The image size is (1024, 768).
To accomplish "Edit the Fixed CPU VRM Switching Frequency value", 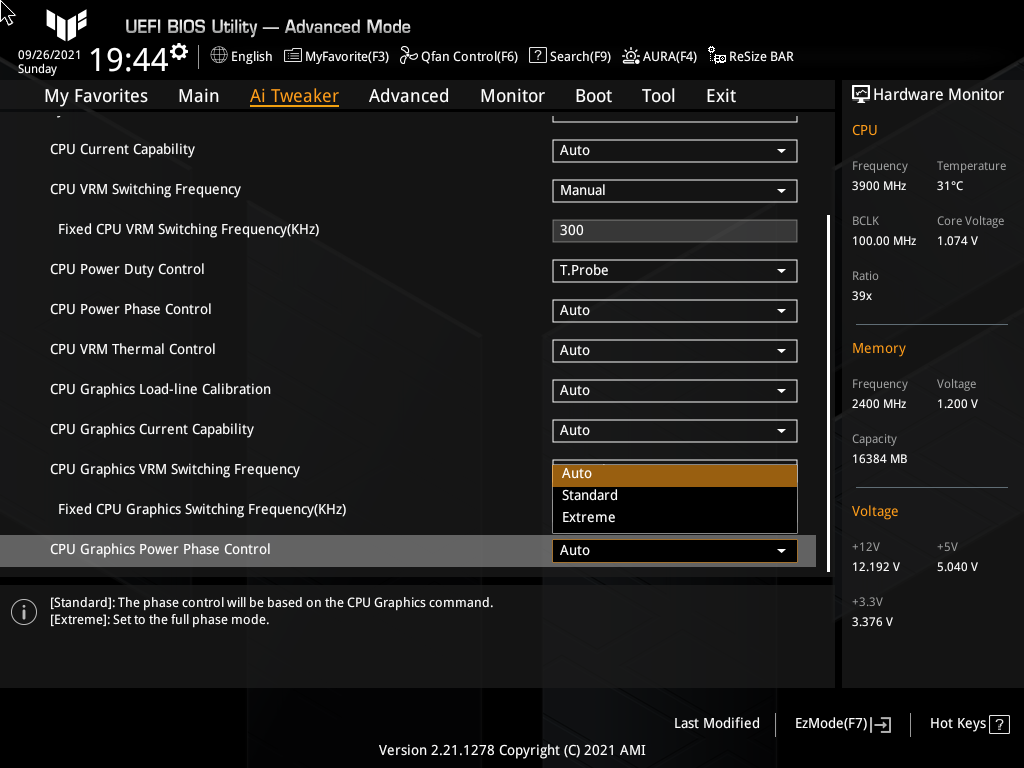I will tap(674, 230).
